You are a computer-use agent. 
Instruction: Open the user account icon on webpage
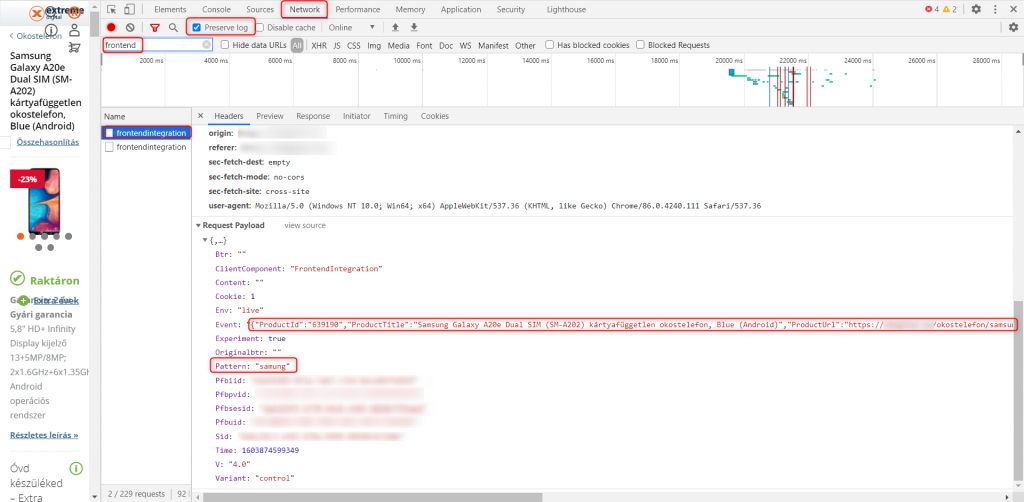74,29
